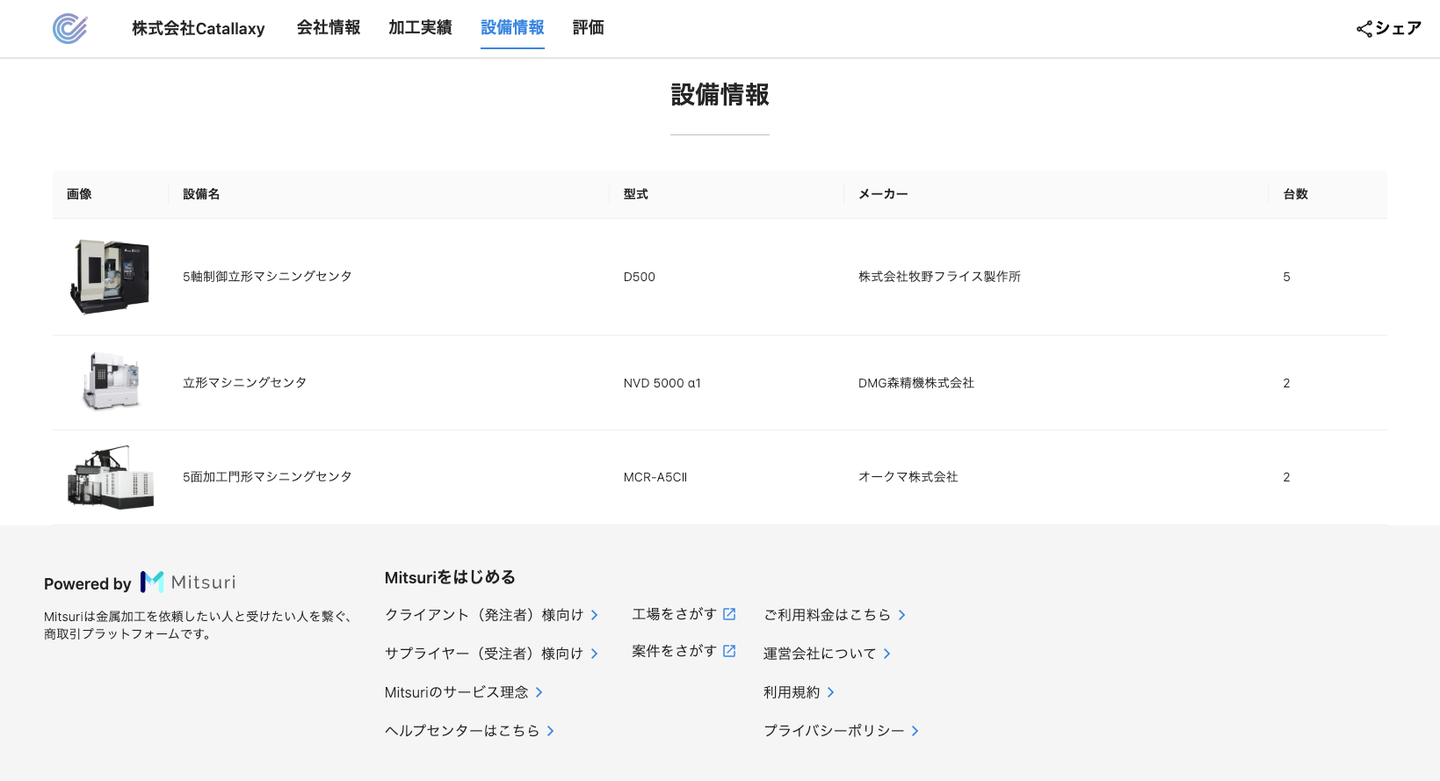Image resolution: width=1440 pixels, height=781 pixels.
Task: Click external link icon beside 工場をさがす
Action: click(x=729, y=614)
